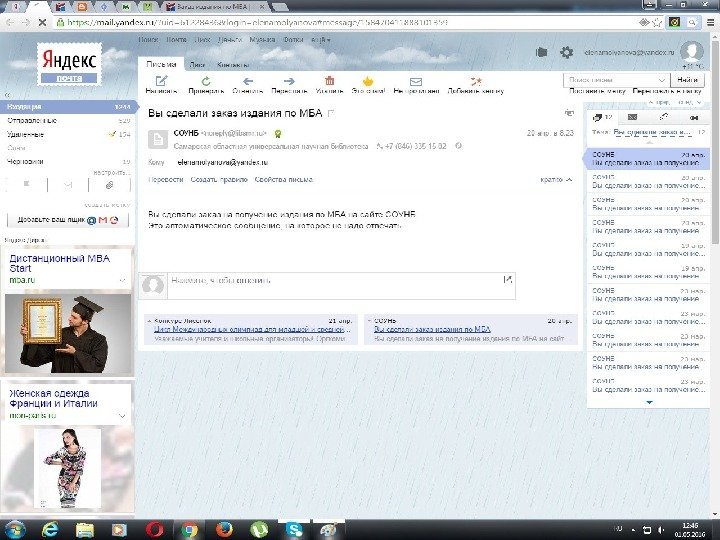The height and width of the screenshot is (540, 720).
Task: Open Chrome menu hamburger icon
Action: [710, 22]
